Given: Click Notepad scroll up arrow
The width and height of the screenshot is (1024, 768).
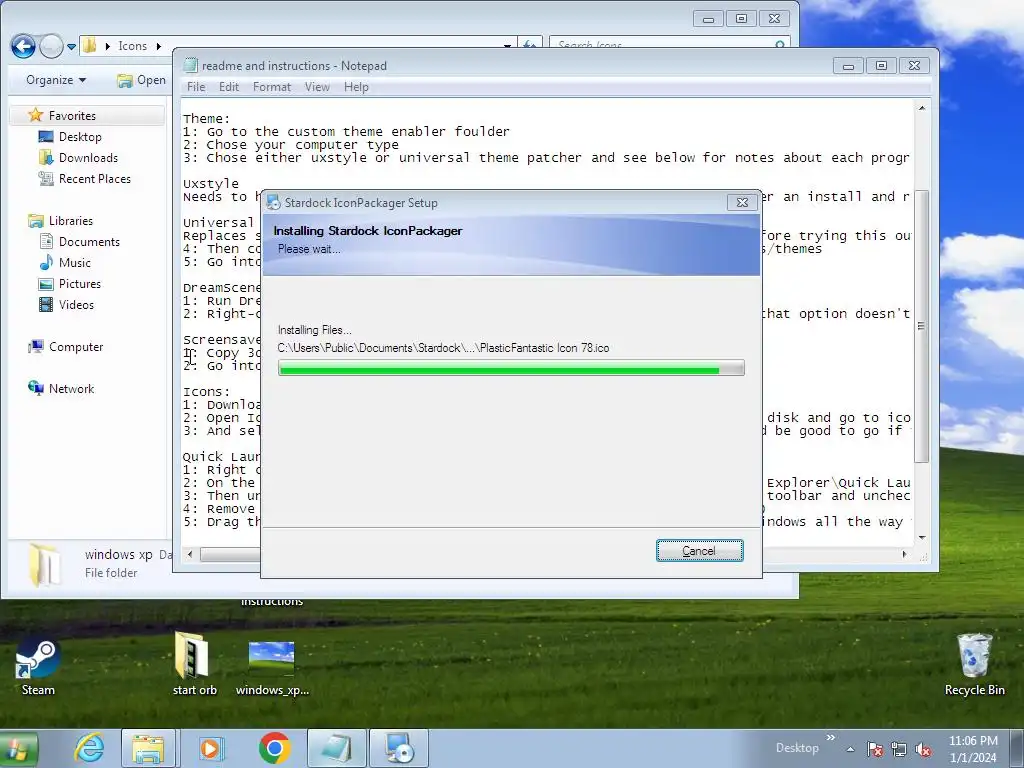Looking at the screenshot, I should pyautogui.click(x=921, y=108).
